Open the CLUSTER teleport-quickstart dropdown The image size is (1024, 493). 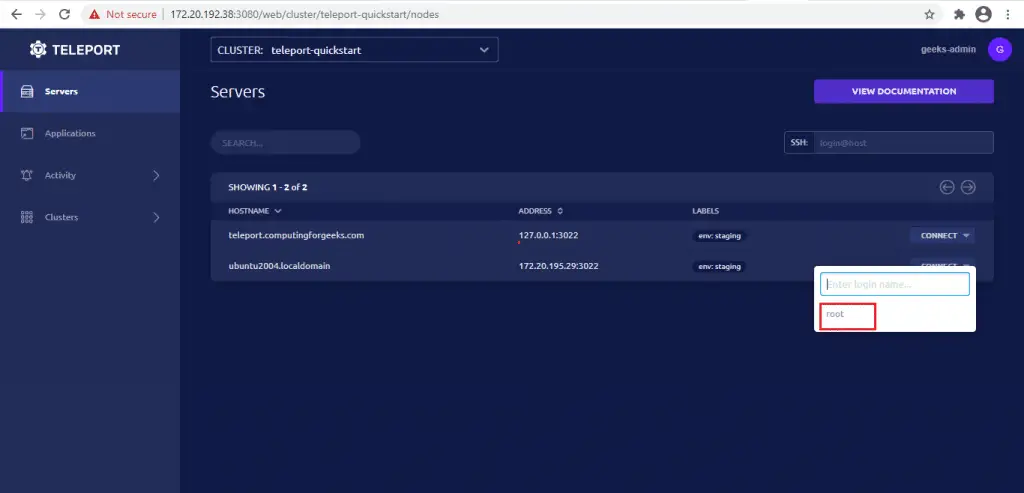354,50
